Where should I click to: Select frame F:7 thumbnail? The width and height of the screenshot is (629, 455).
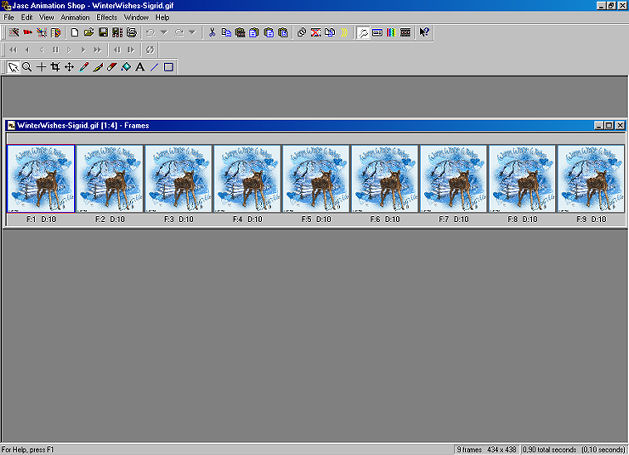click(x=454, y=179)
